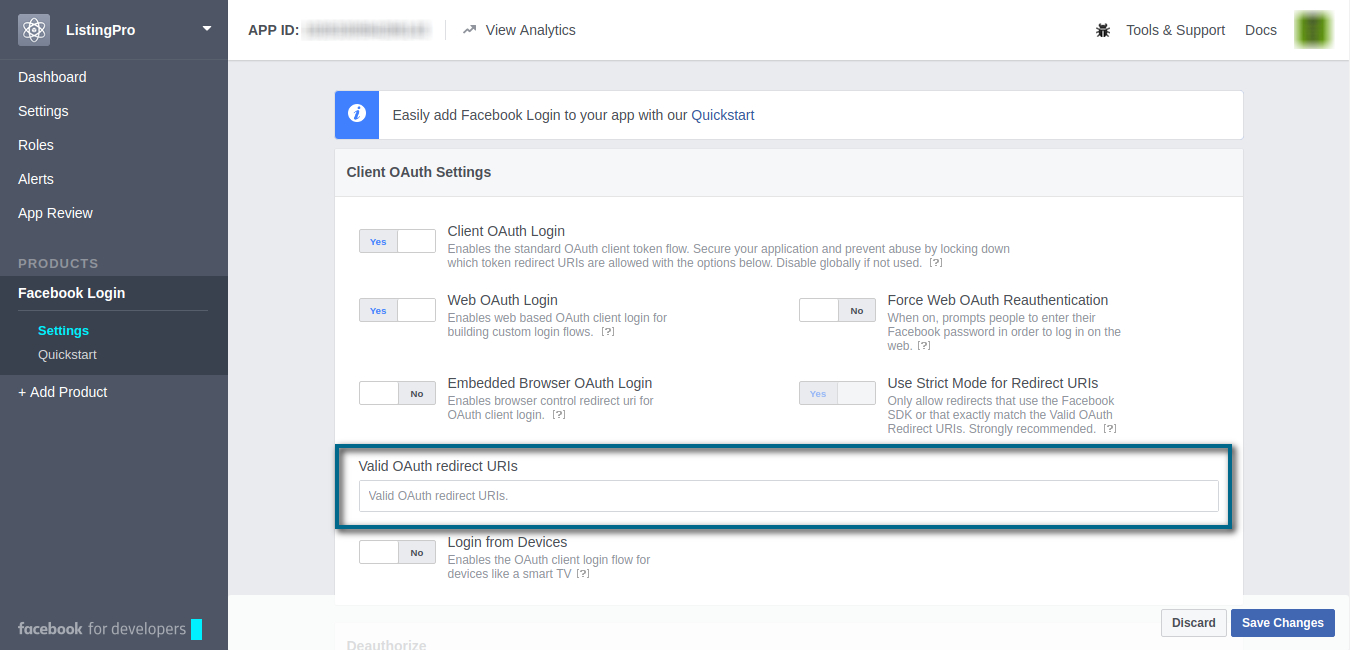Image resolution: width=1350 pixels, height=650 pixels.
Task: Click the facebook for developers logo
Action: pyautogui.click(x=110, y=629)
